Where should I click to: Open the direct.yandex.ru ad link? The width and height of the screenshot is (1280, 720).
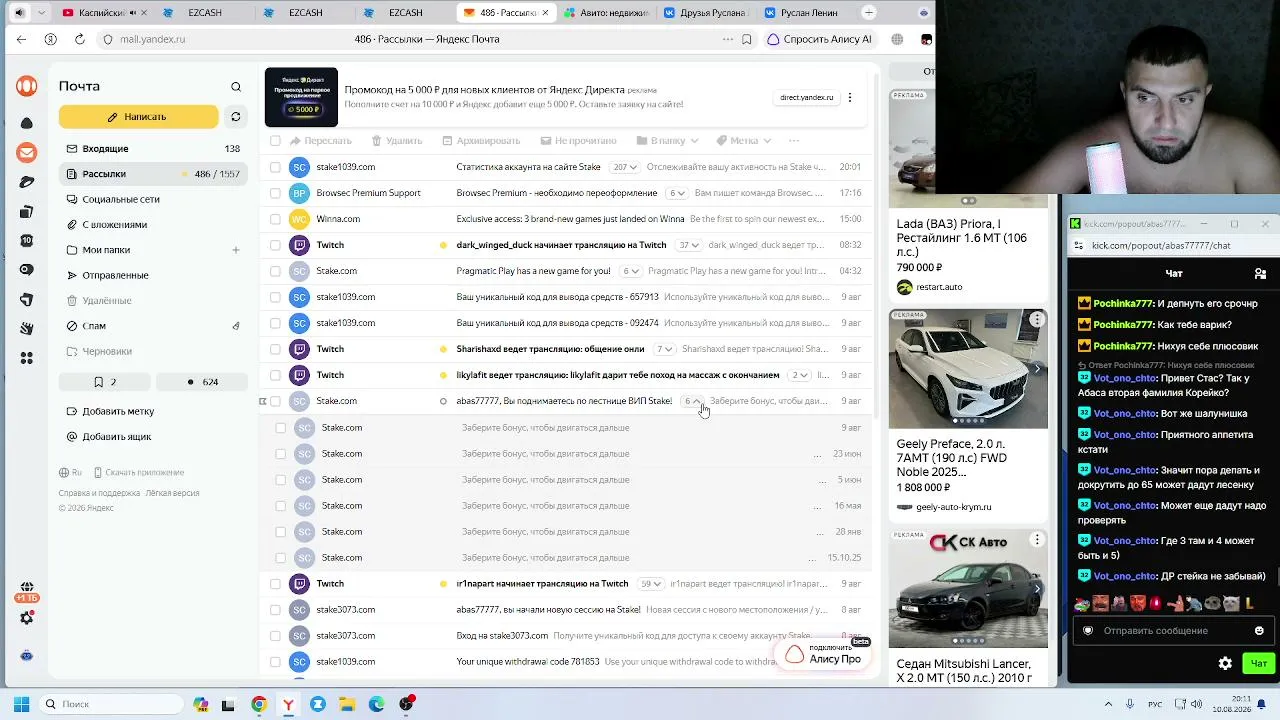pyautogui.click(x=806, y=98)
